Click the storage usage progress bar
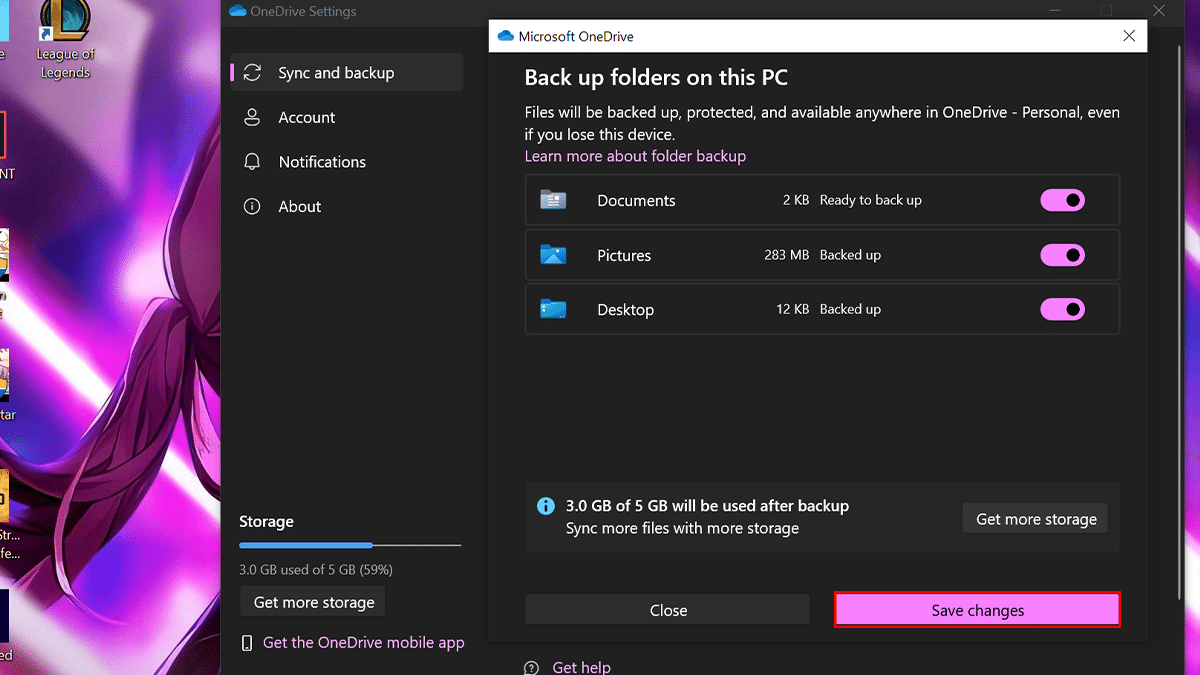Image resolution: width=1200 pixels, height=675 pixels. [x=349, y=545]
